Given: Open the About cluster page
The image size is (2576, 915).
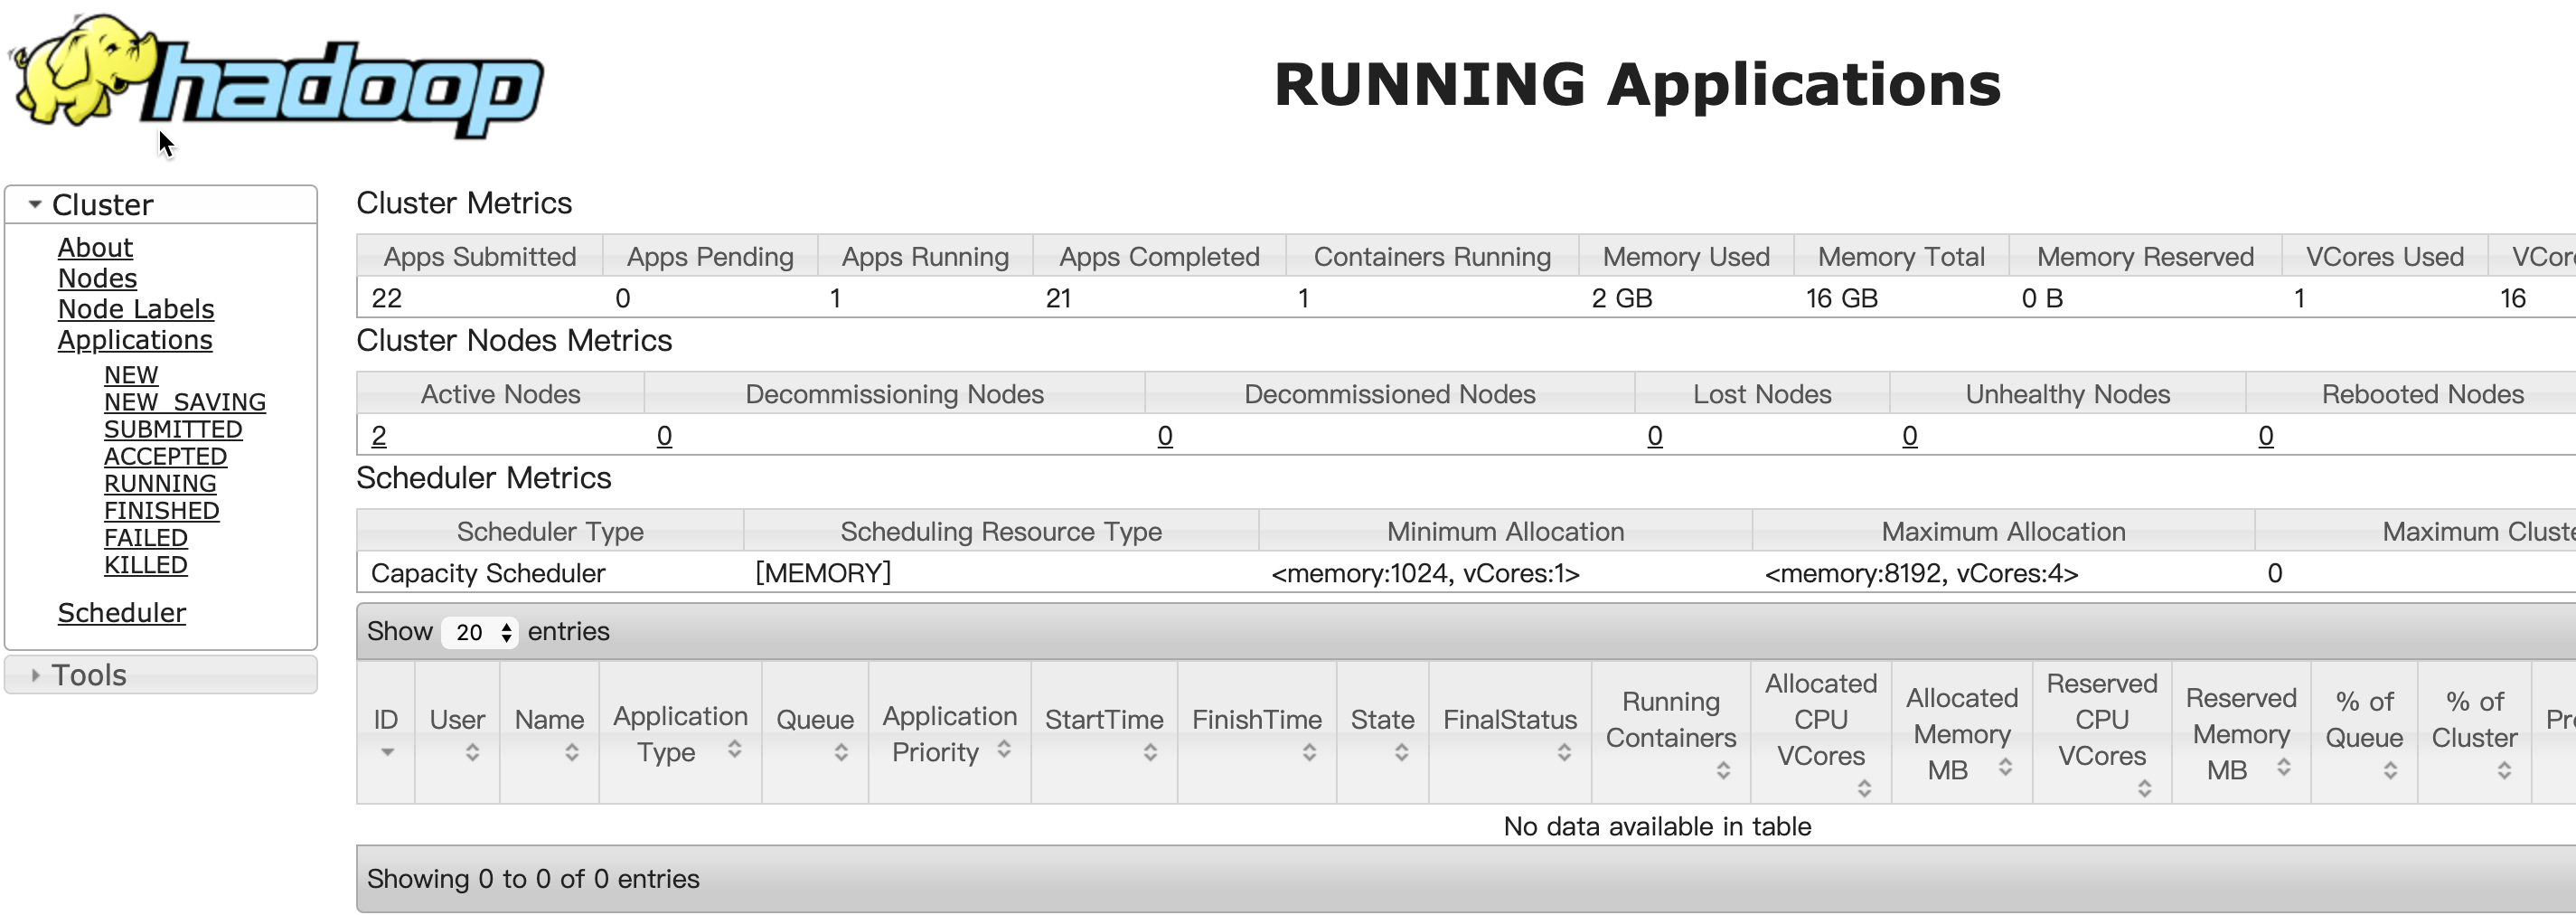Looking at the screenshot, I should point(95,247).
